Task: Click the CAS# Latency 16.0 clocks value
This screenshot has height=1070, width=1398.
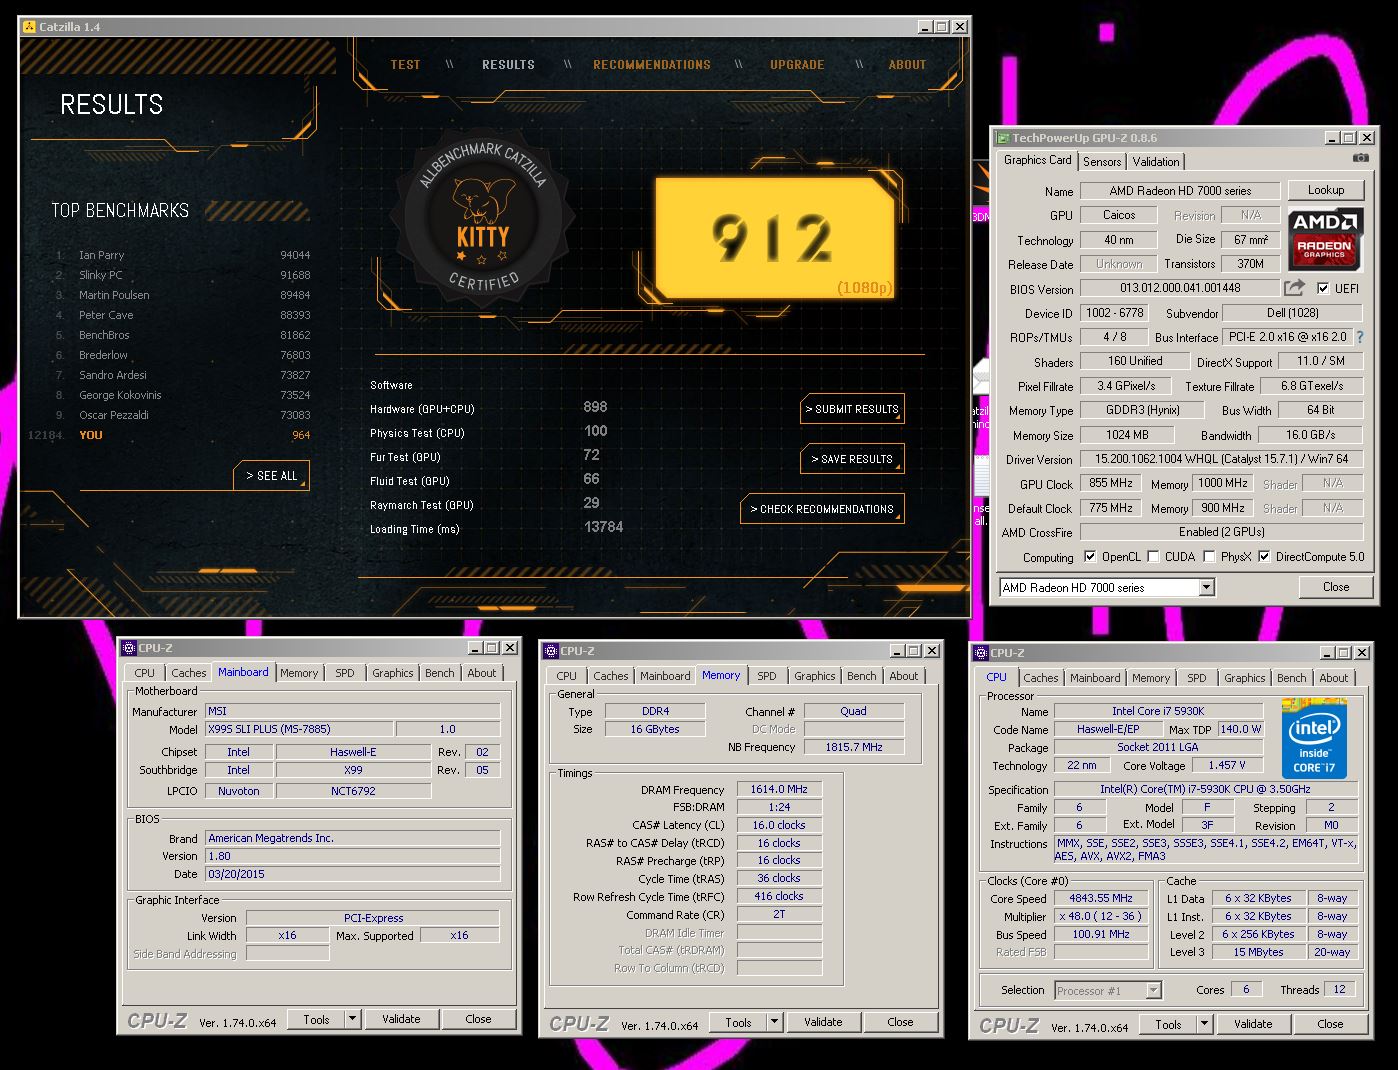Action: pyautogui.click(x=779, y=825)
